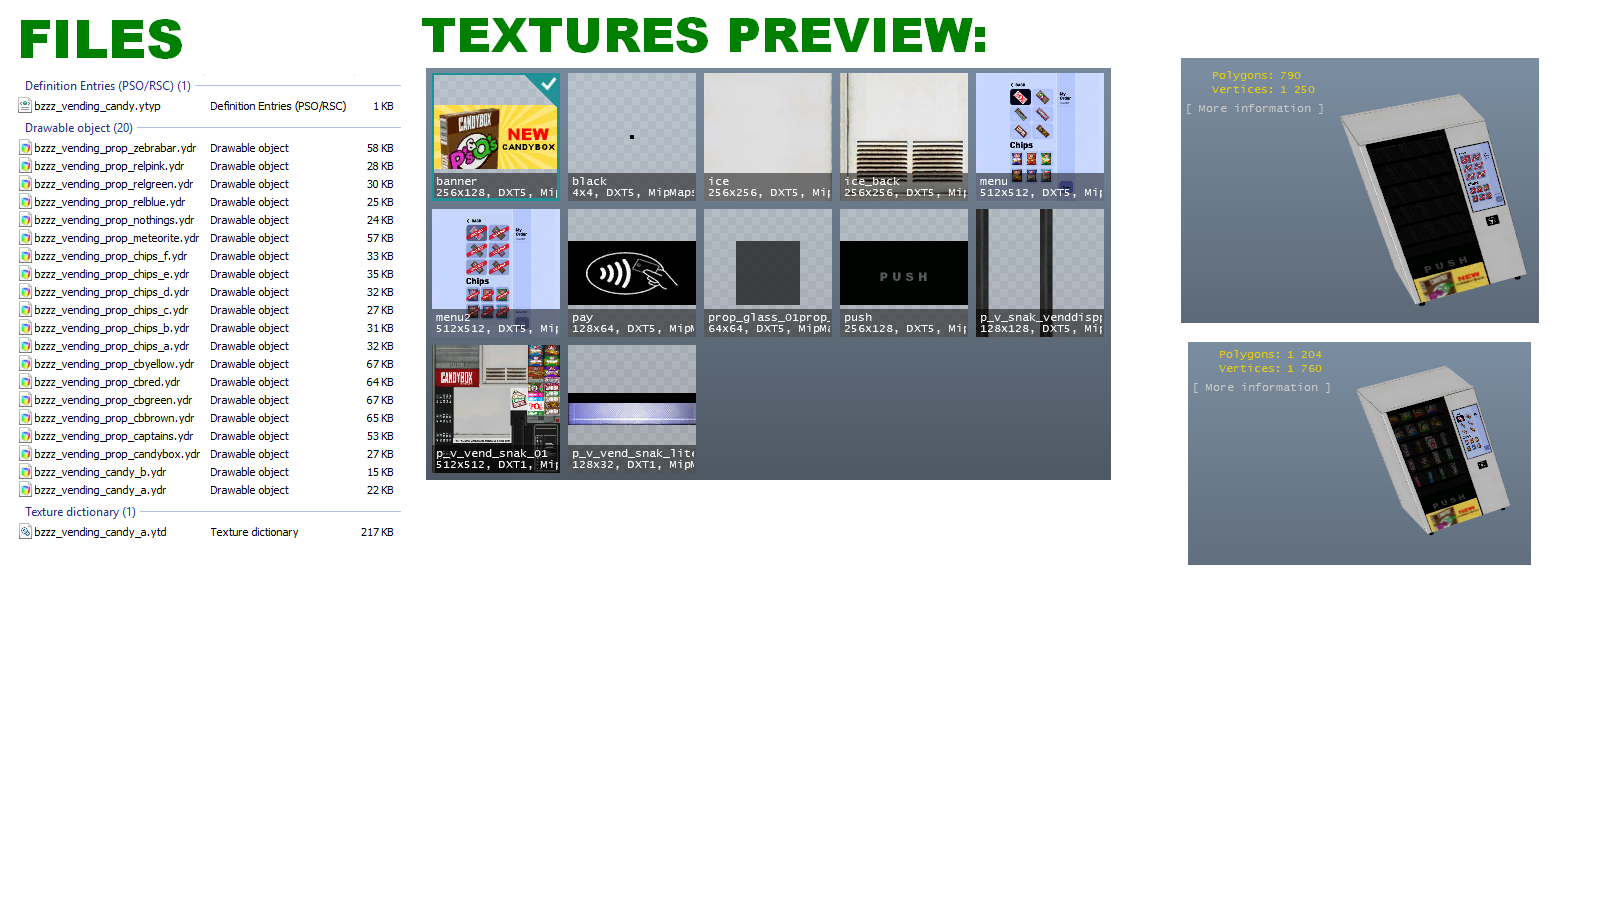Select file name bzzz_vending_prop_cbbrown.ydr
The width and height of the screenshot is (1600, 900).
coord(114,418)
